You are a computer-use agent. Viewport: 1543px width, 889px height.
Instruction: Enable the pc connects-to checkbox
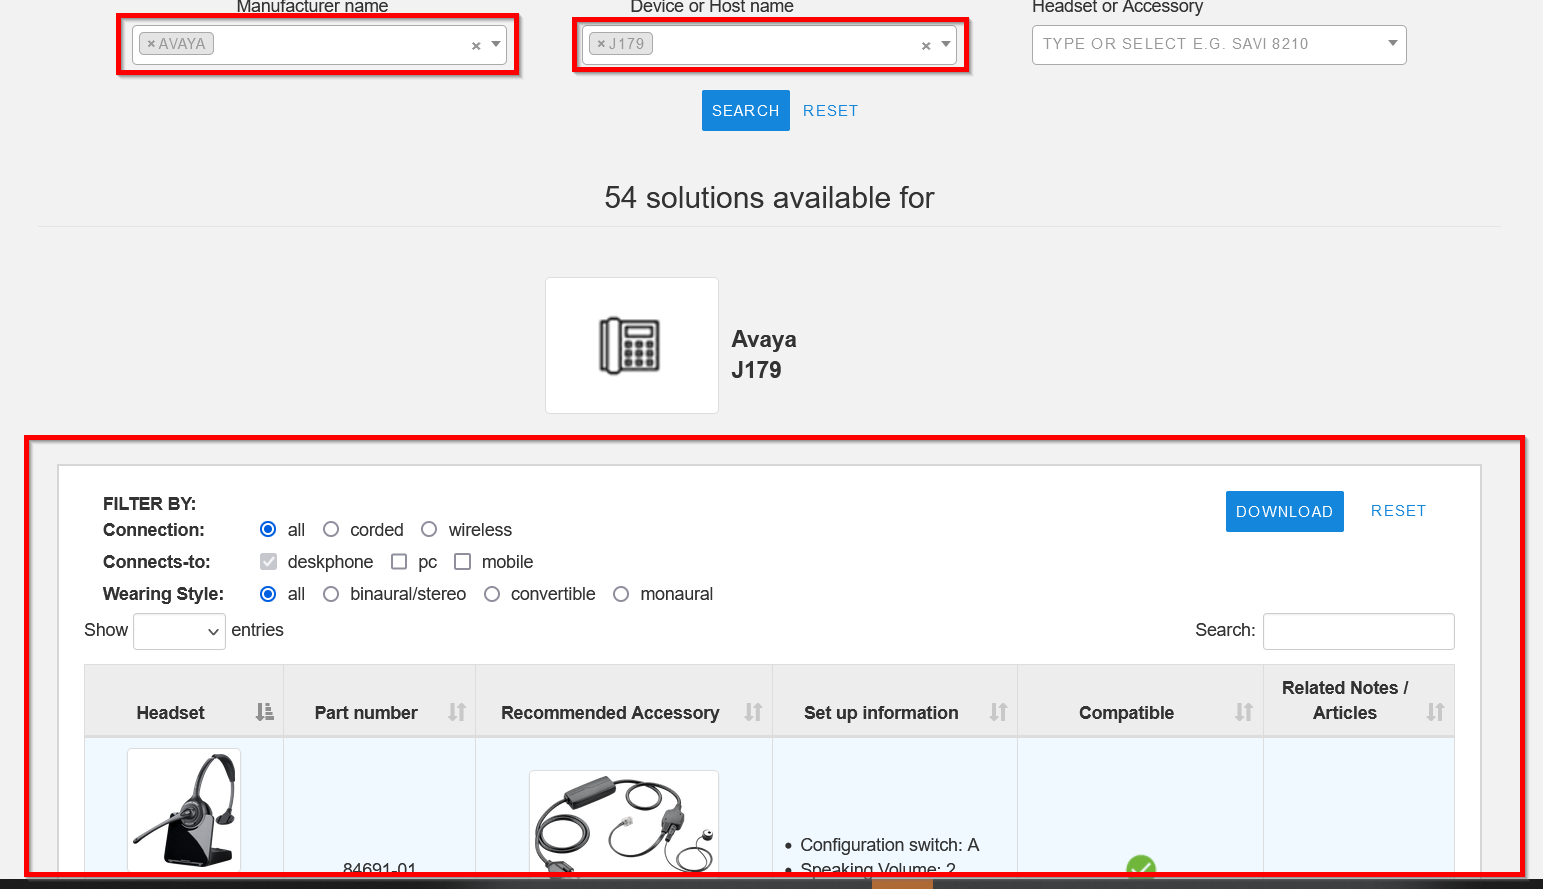[x=399, y=561]
